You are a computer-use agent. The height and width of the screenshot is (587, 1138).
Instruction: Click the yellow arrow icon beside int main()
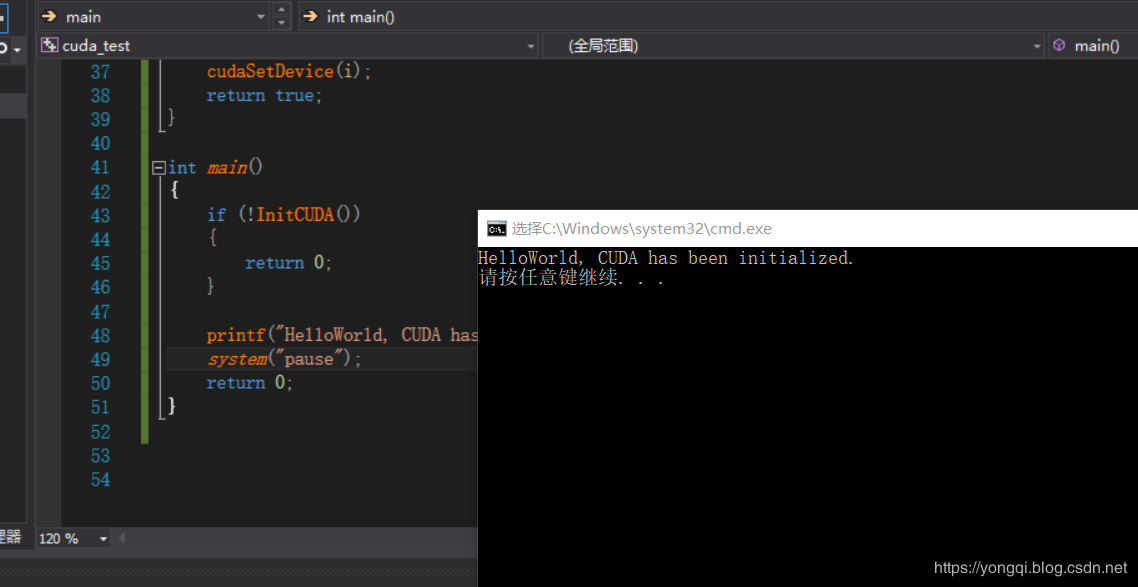[311, 17]
